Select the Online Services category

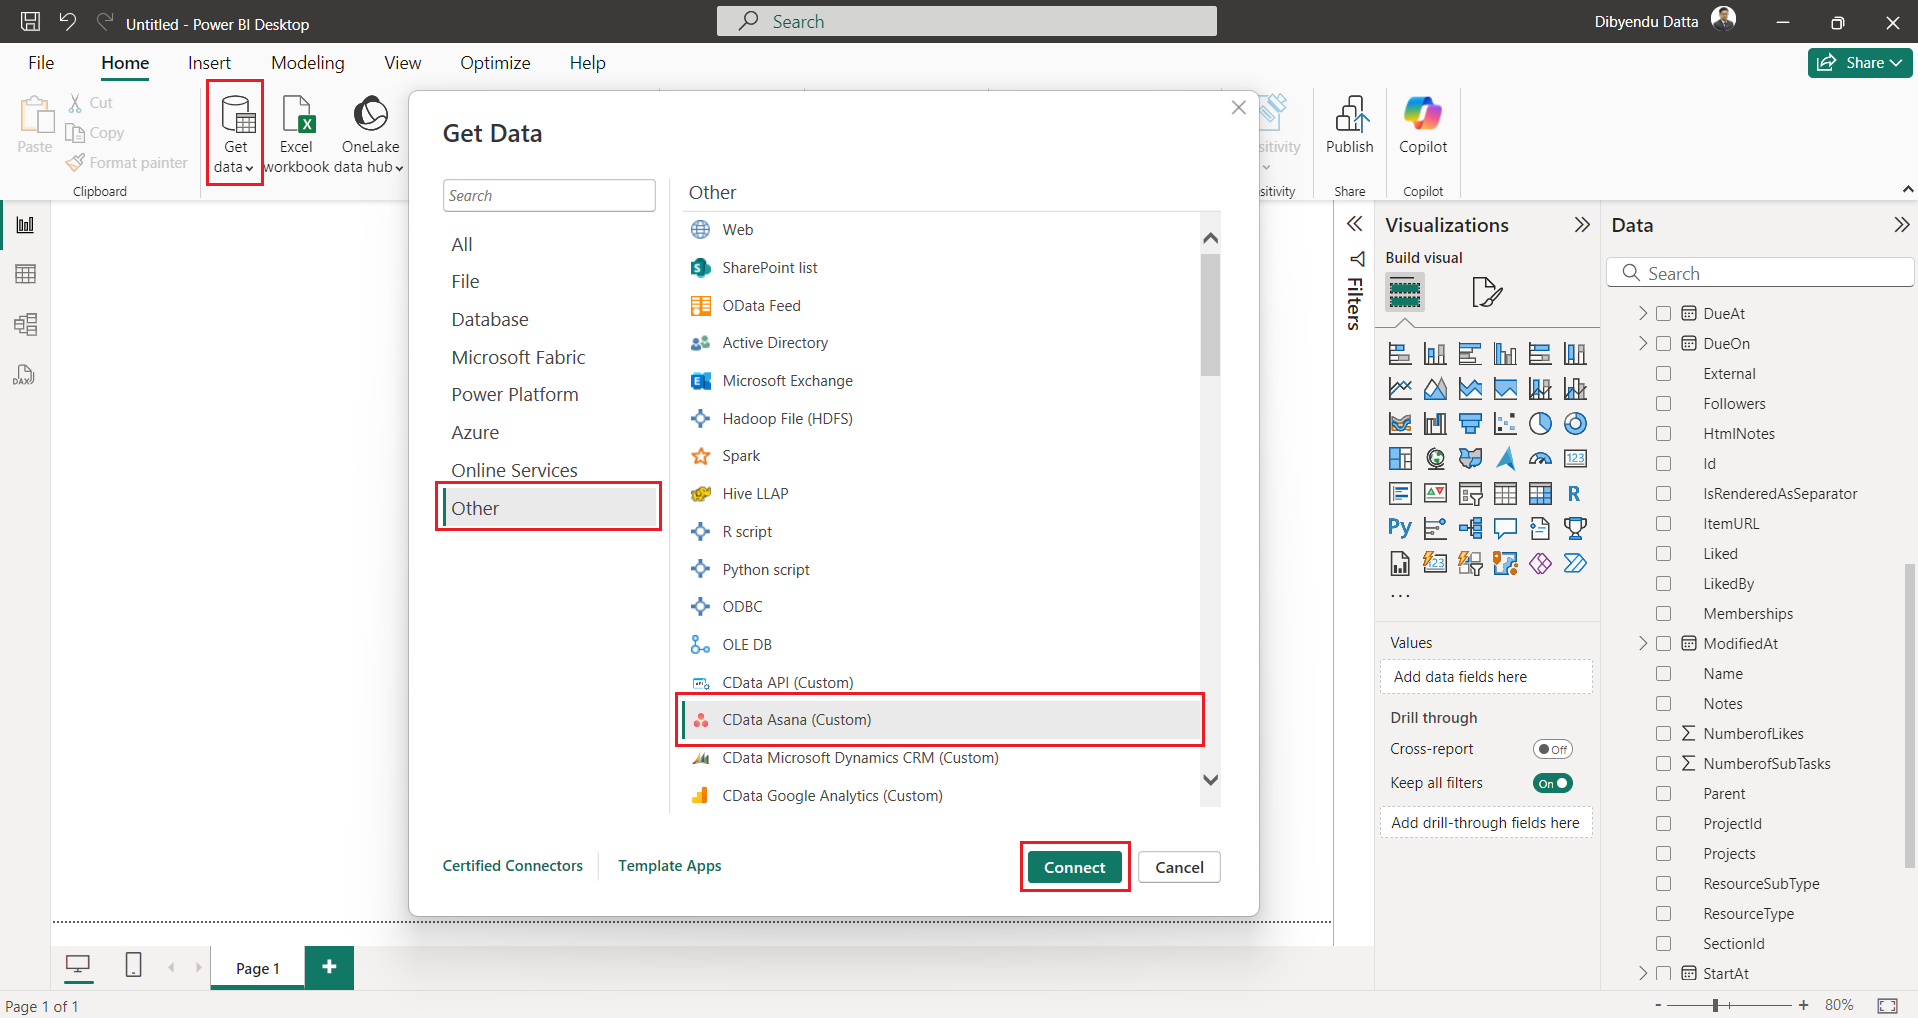coord(514,470)
